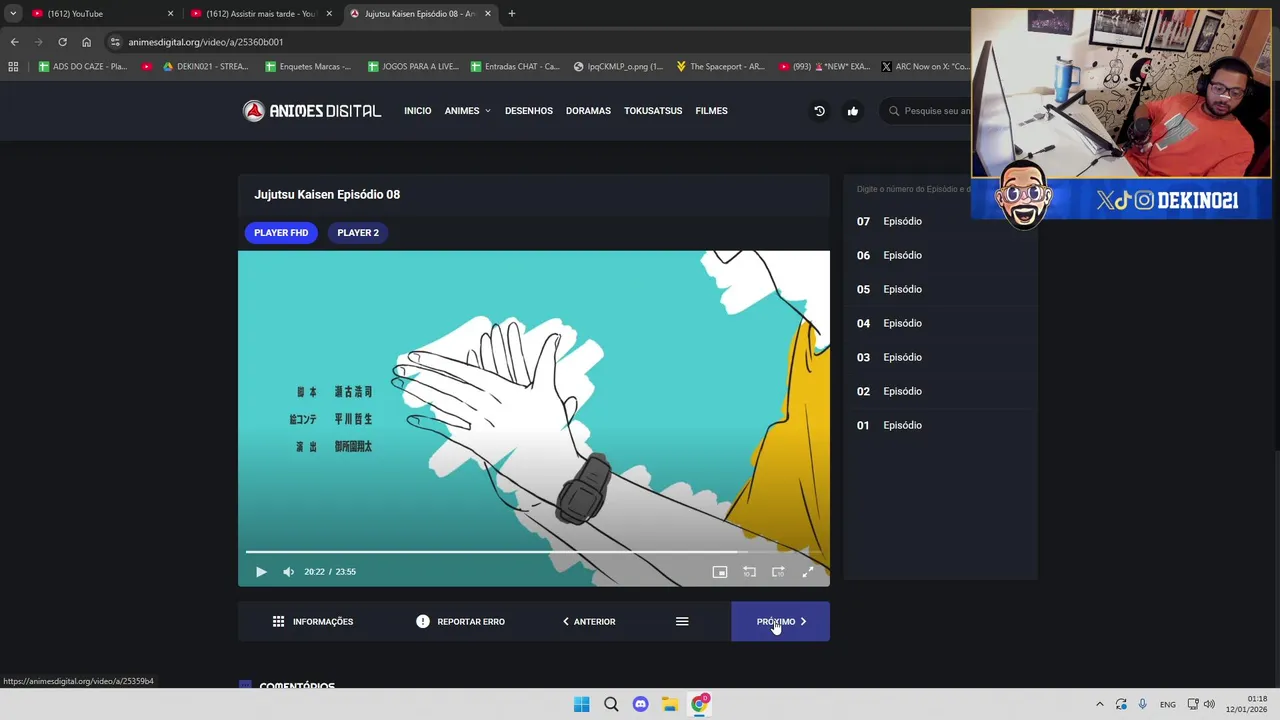View site information icon in address bar
The image size is (1280, 720).
[x=115, y=42]
